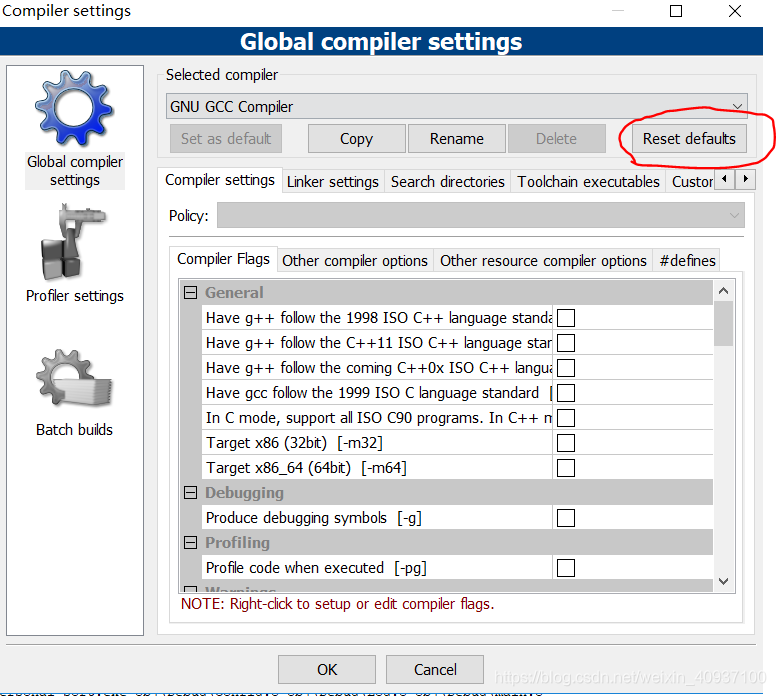Click up arrow of flags list scrollbar
The height and width of the screenshot is (696, 776).
coord(724,291)
